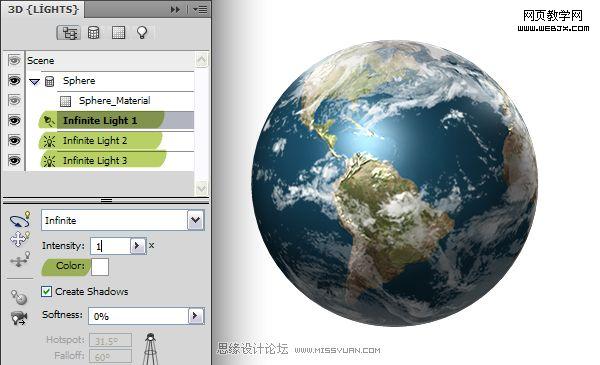Image resolution: width=600 pixels, height=365 pixels.
Task: Select the Infinite Light 2 row
Action: pos(110,140)
